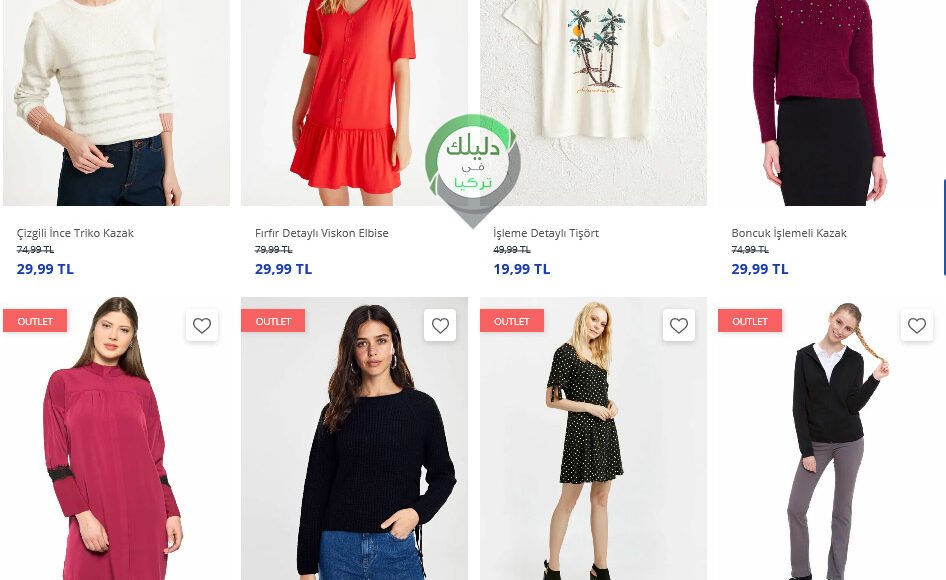Open İşleme Detaylı Tişört product
This screenshot has width=946, height=580.
pyautogui.click(x=546, y=233)
